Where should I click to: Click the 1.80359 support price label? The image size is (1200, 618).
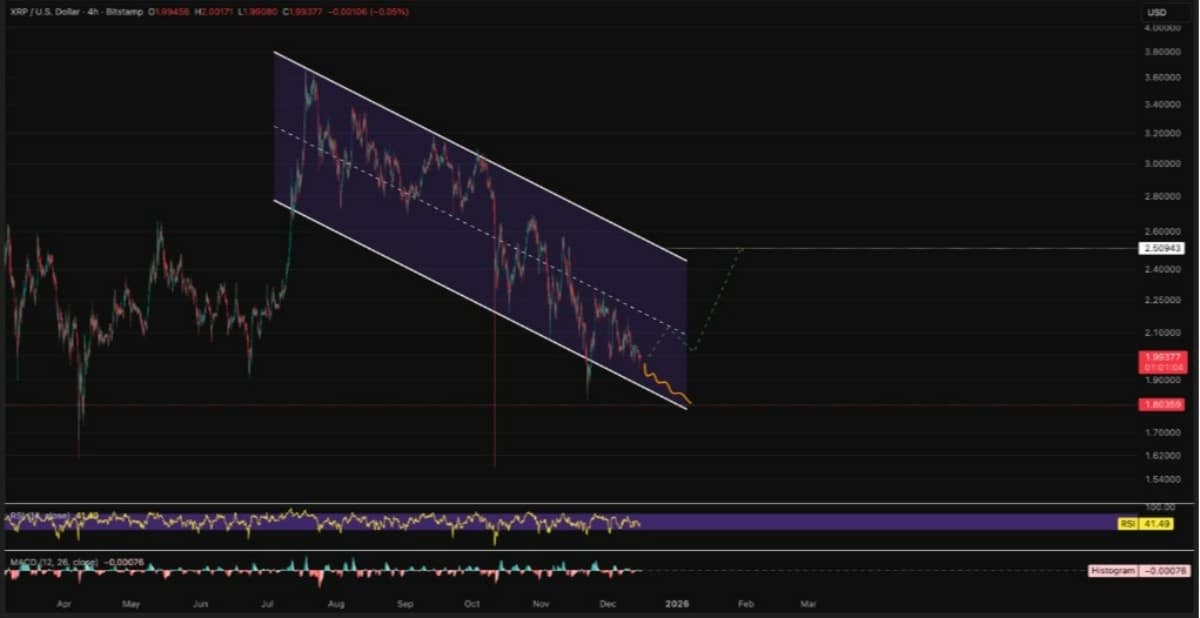coord(1161,405)
